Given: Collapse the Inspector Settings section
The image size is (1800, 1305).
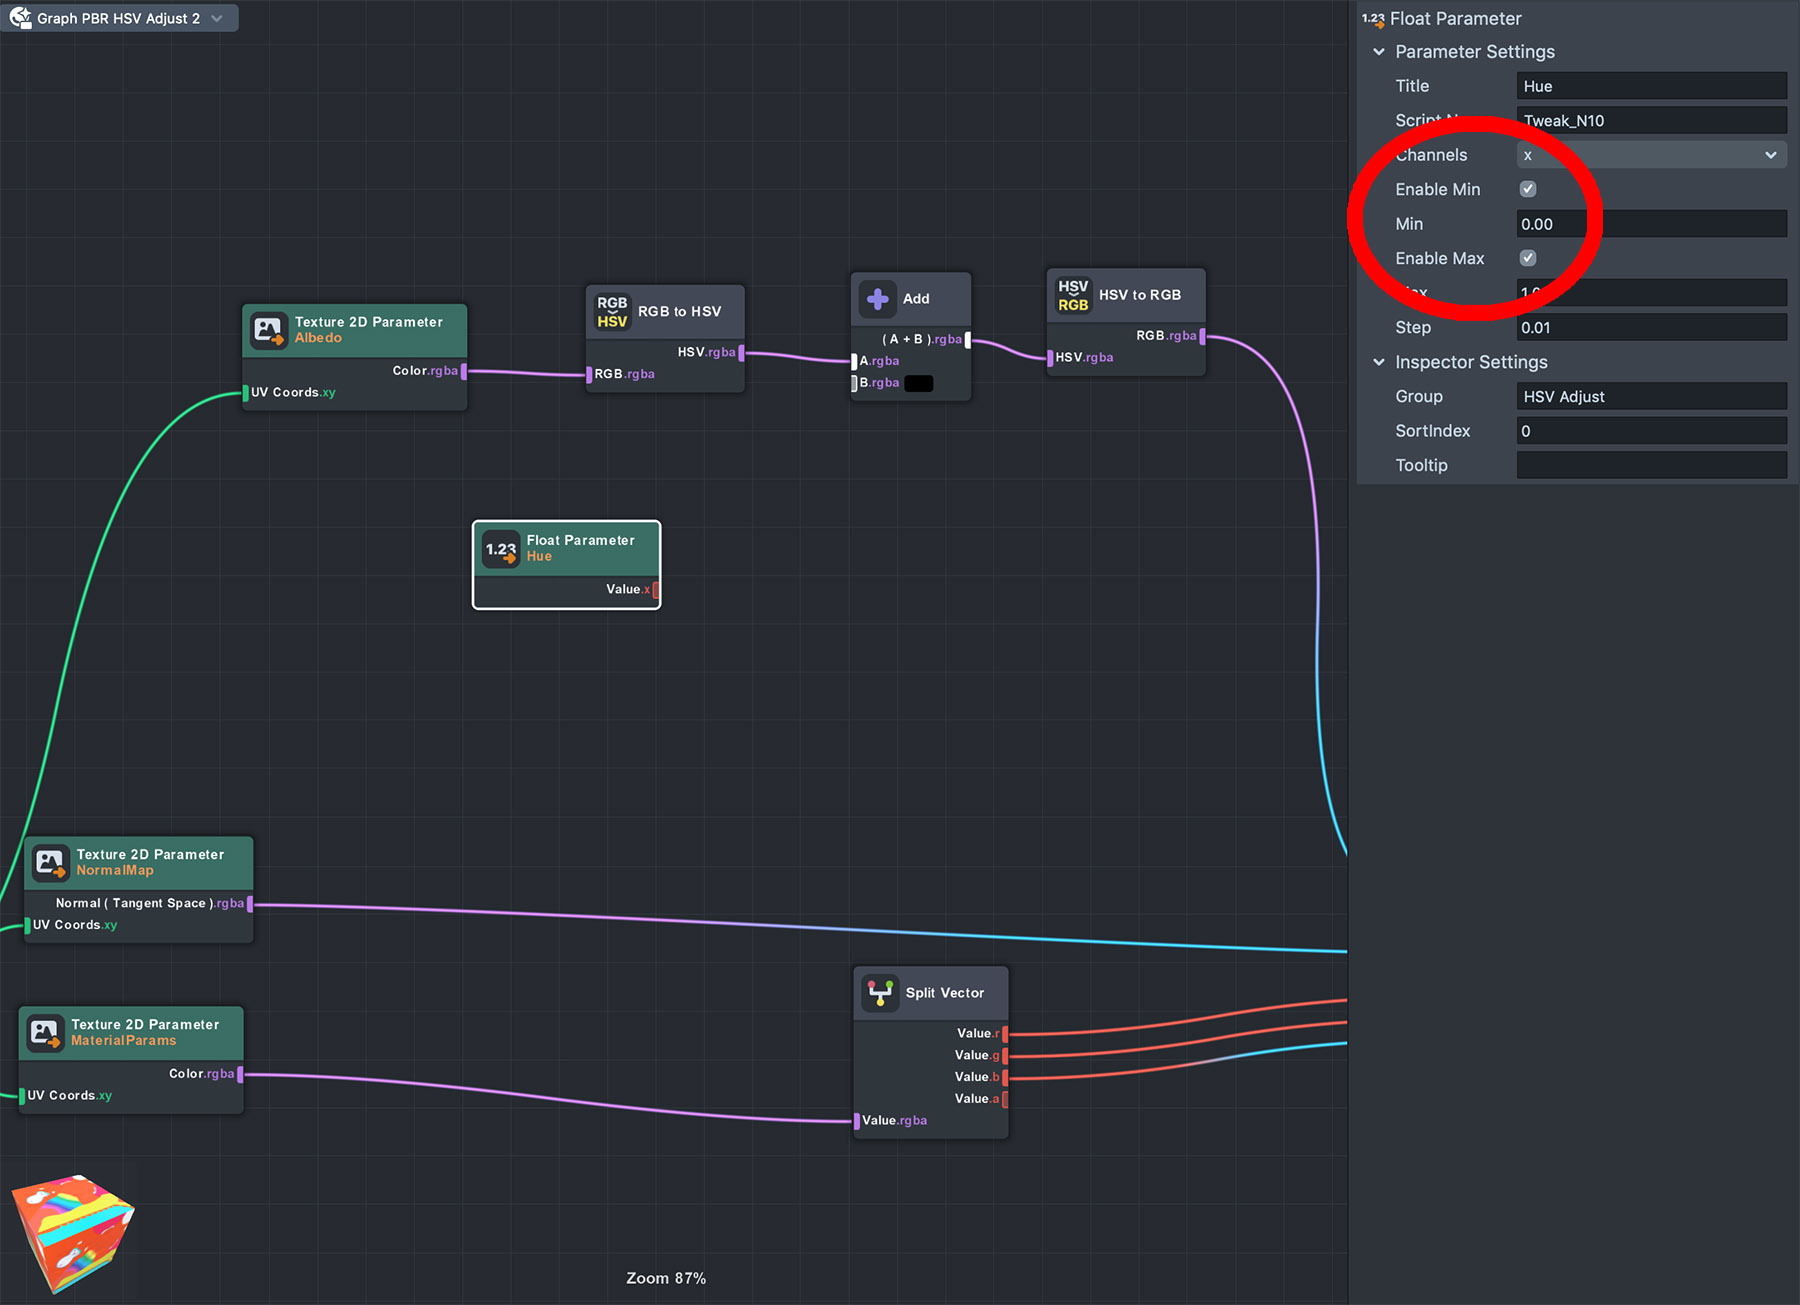Looking at the screenshot, I should pyautogui.click(x=1379, y=362).
